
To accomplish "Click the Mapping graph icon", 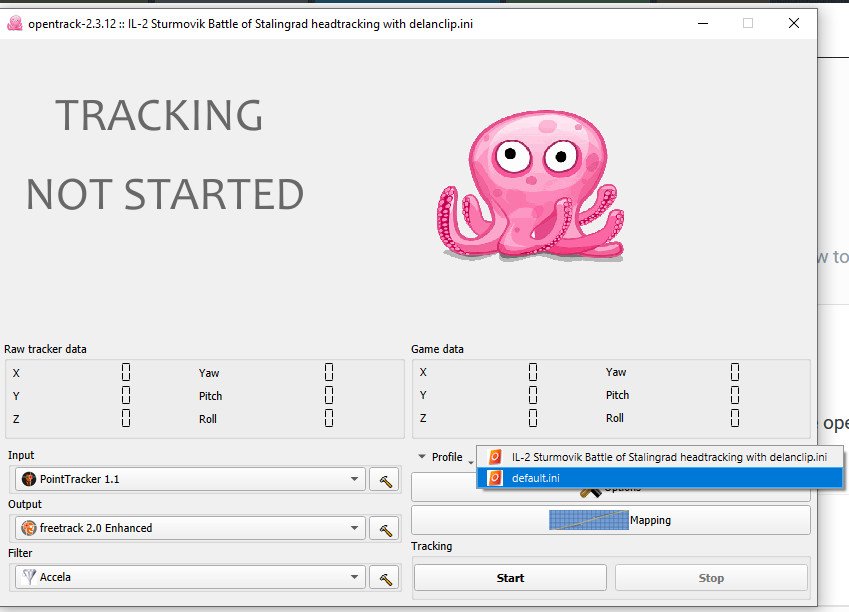I will coord(589,520).
